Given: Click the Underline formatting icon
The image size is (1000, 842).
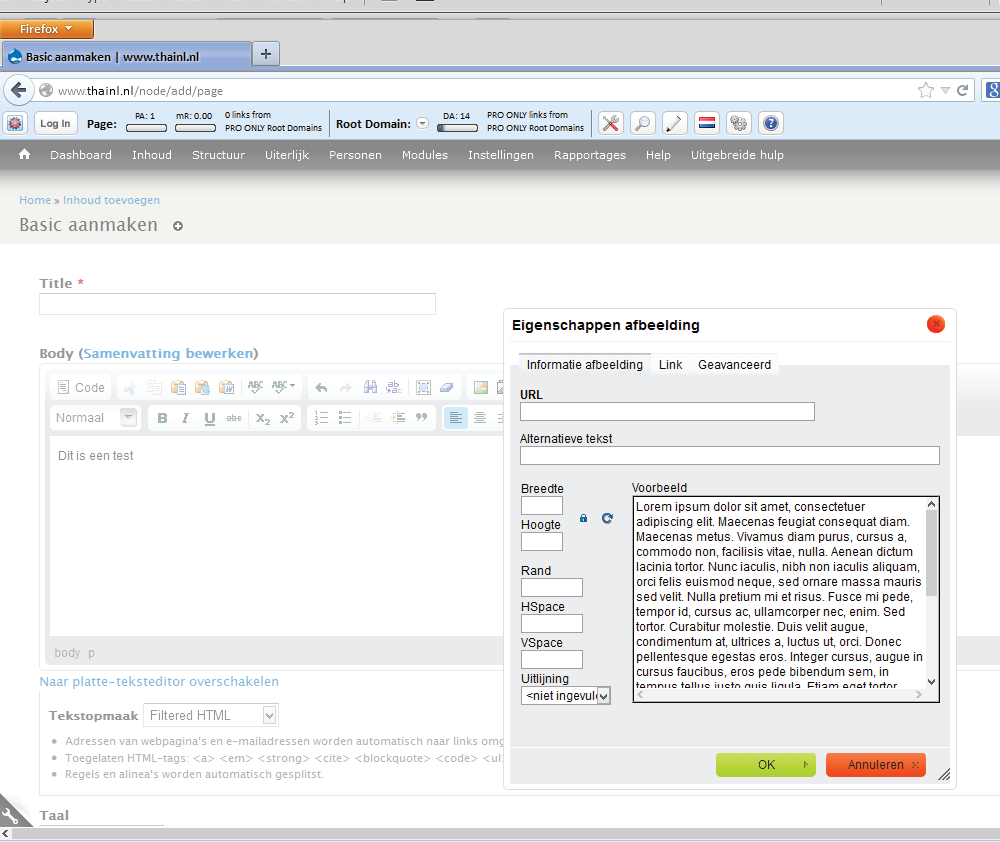Looking at the screenshot, I should point(209,418).
